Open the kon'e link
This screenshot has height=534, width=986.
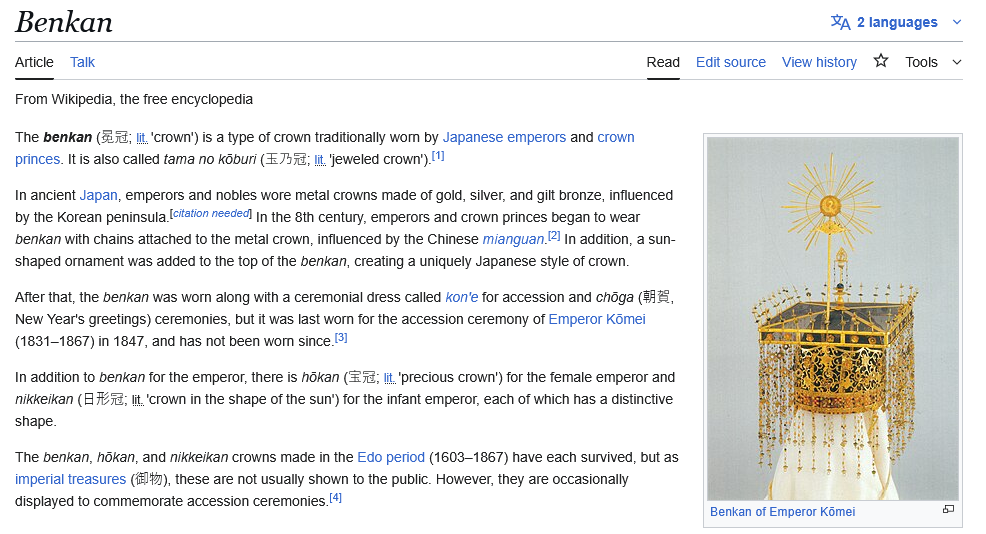(x=462, y=297)
